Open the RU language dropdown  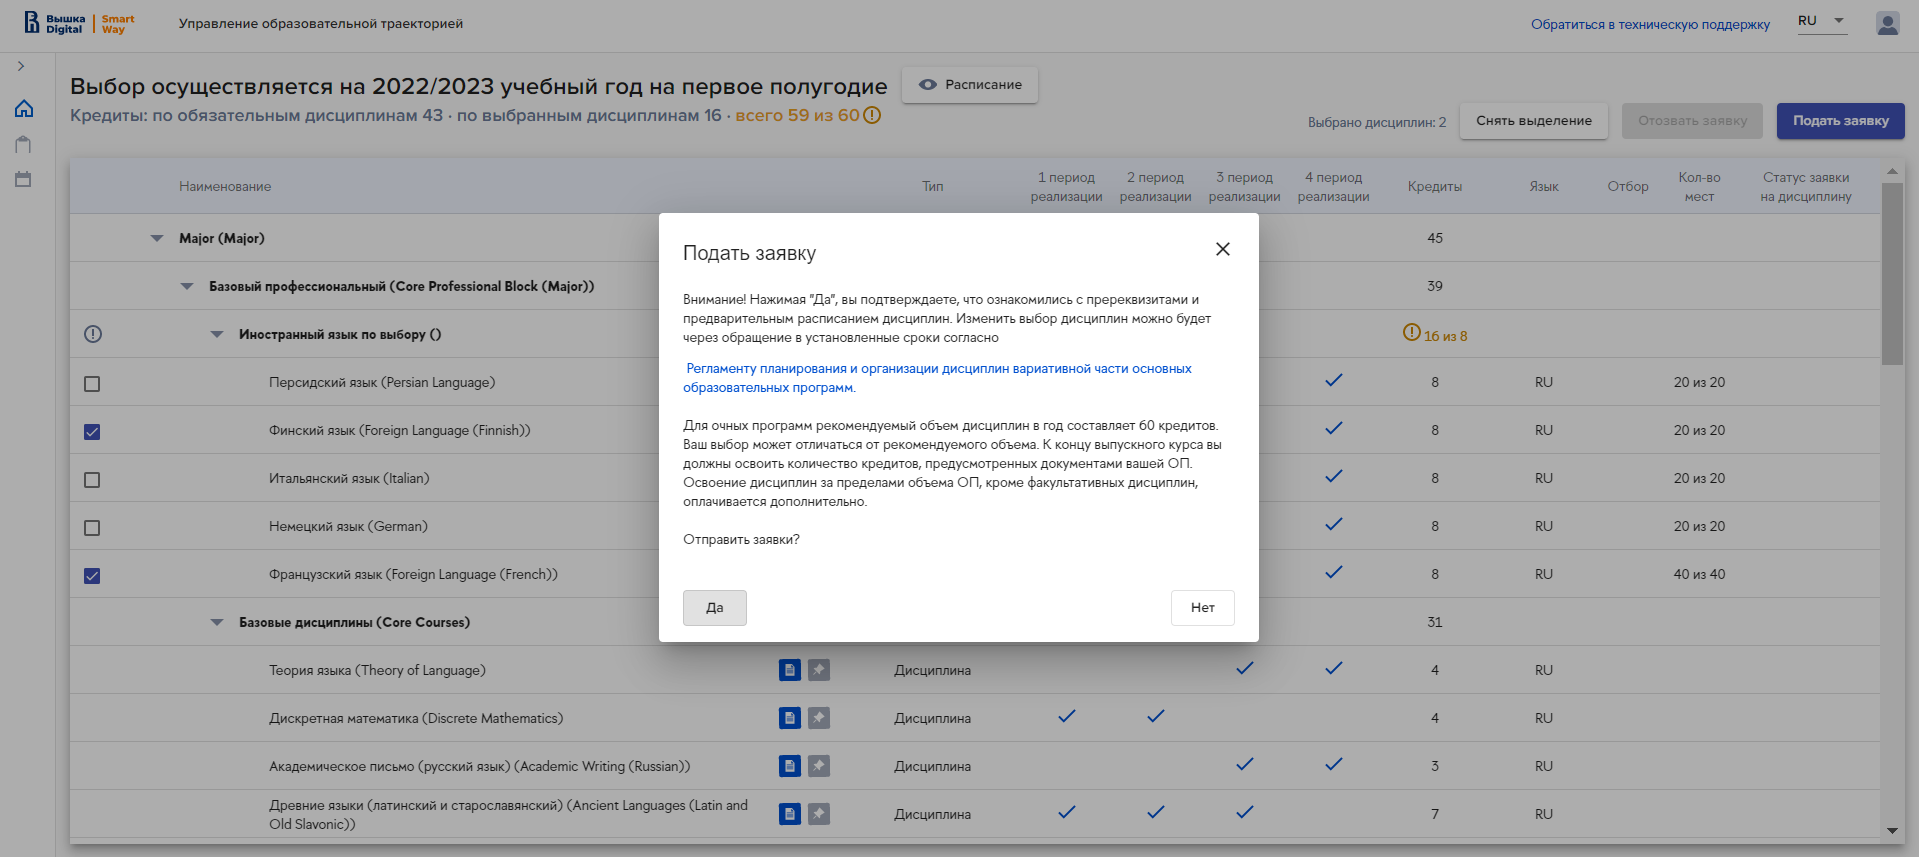pyautogui.click(x=1822, y=21)
